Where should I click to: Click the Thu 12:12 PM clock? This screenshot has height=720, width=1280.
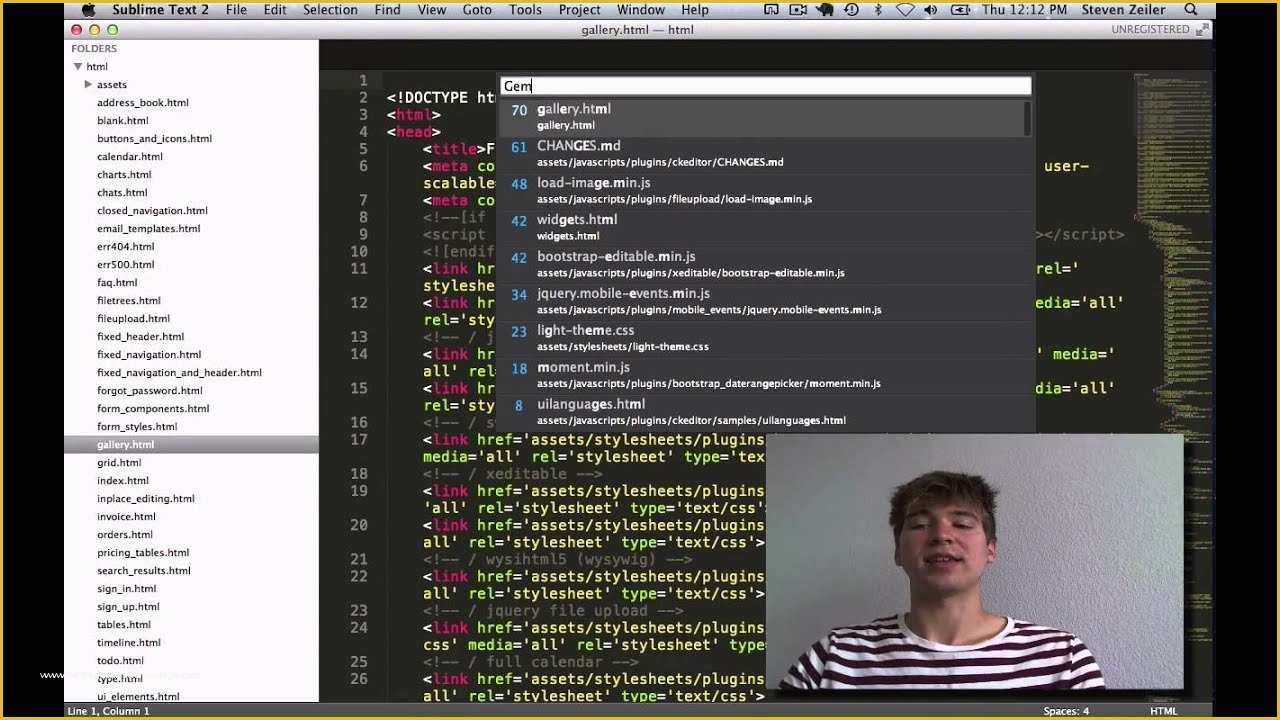tap(1025, 10)
